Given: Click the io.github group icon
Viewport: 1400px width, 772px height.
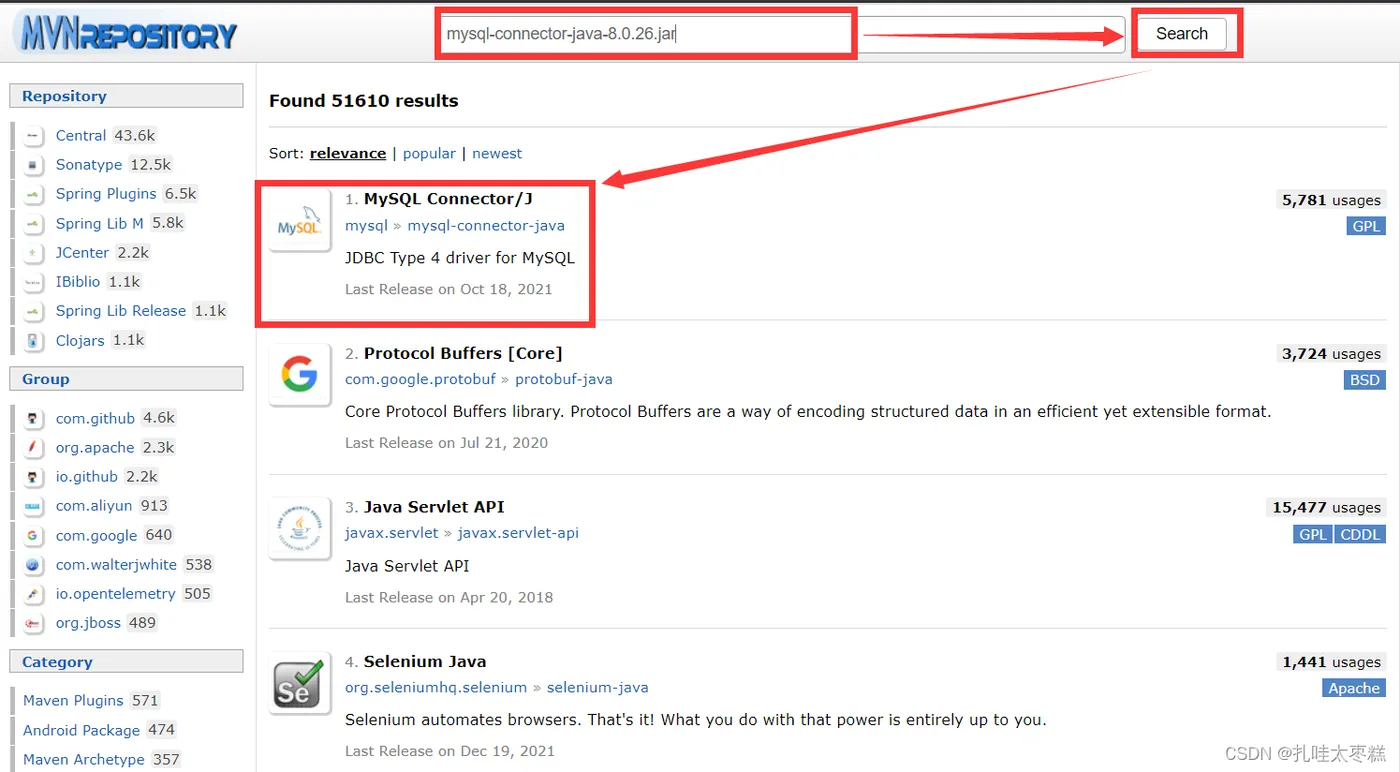Looking at the screenshot, I should pos(34,477).
